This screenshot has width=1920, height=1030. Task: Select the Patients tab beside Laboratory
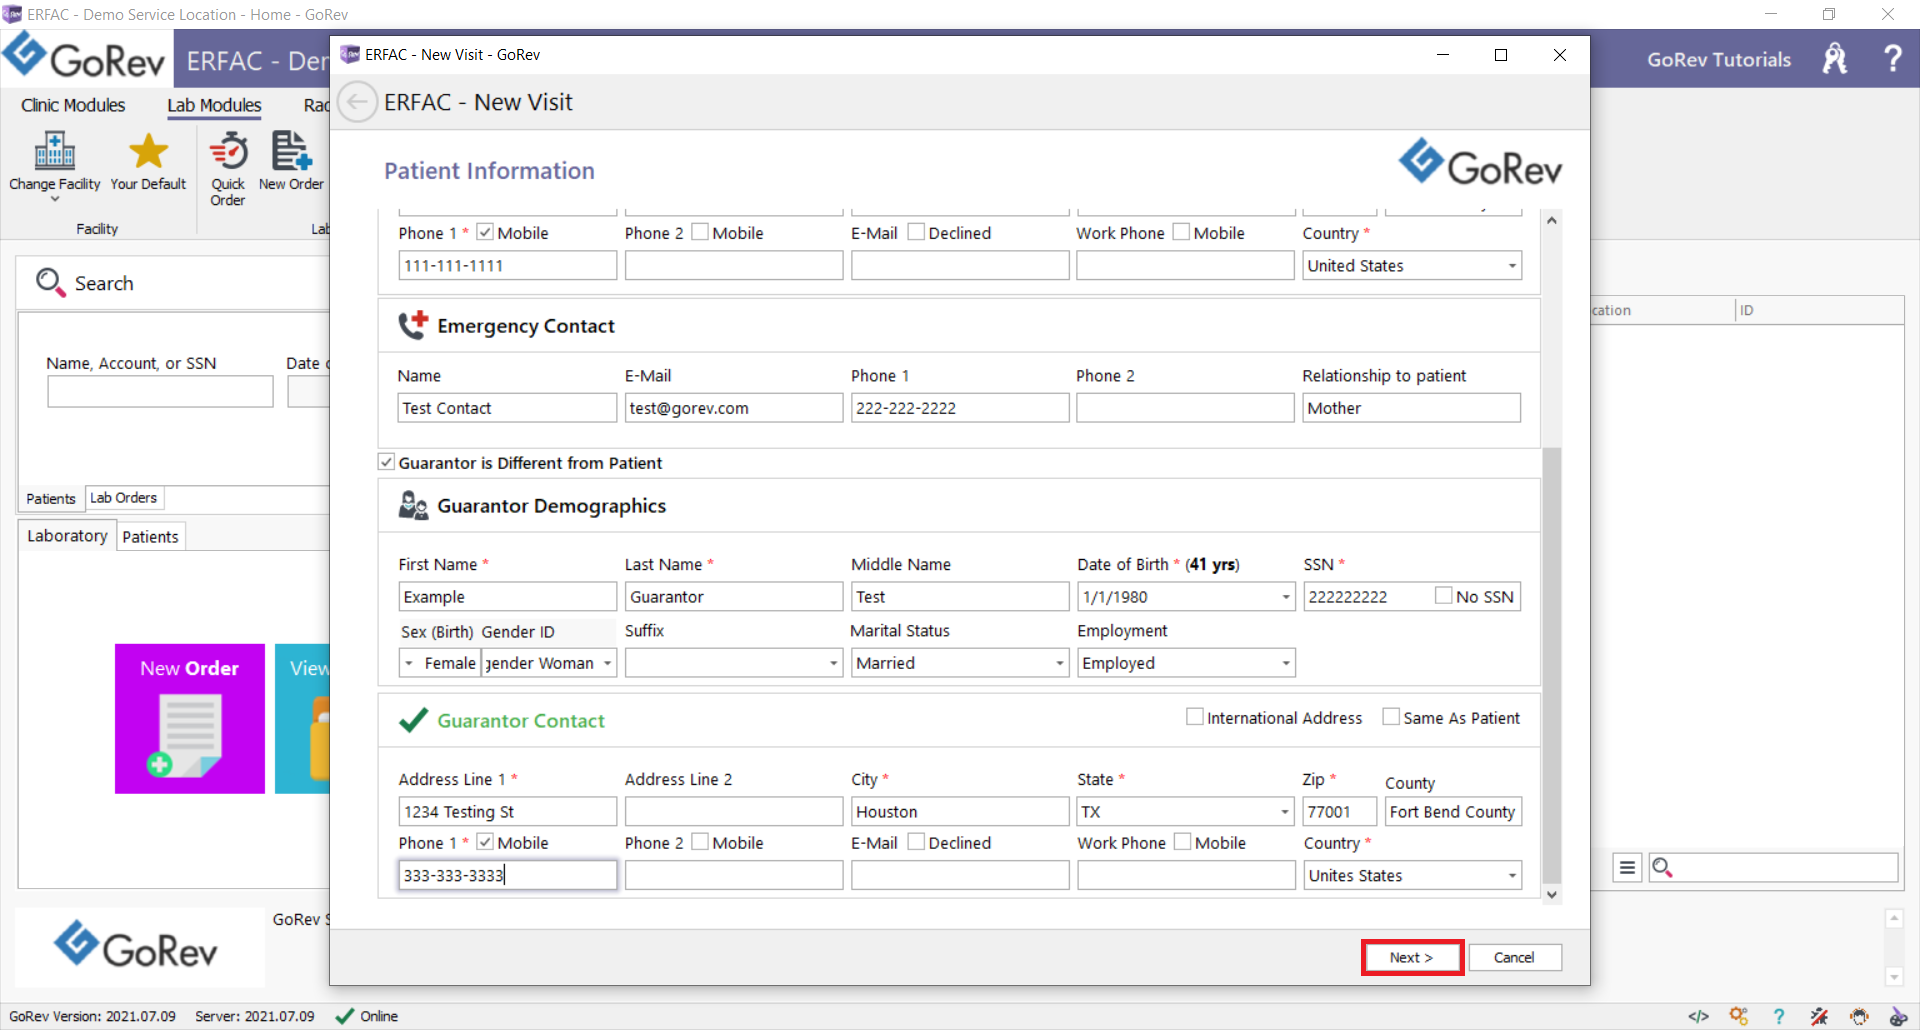coord(150,537)
